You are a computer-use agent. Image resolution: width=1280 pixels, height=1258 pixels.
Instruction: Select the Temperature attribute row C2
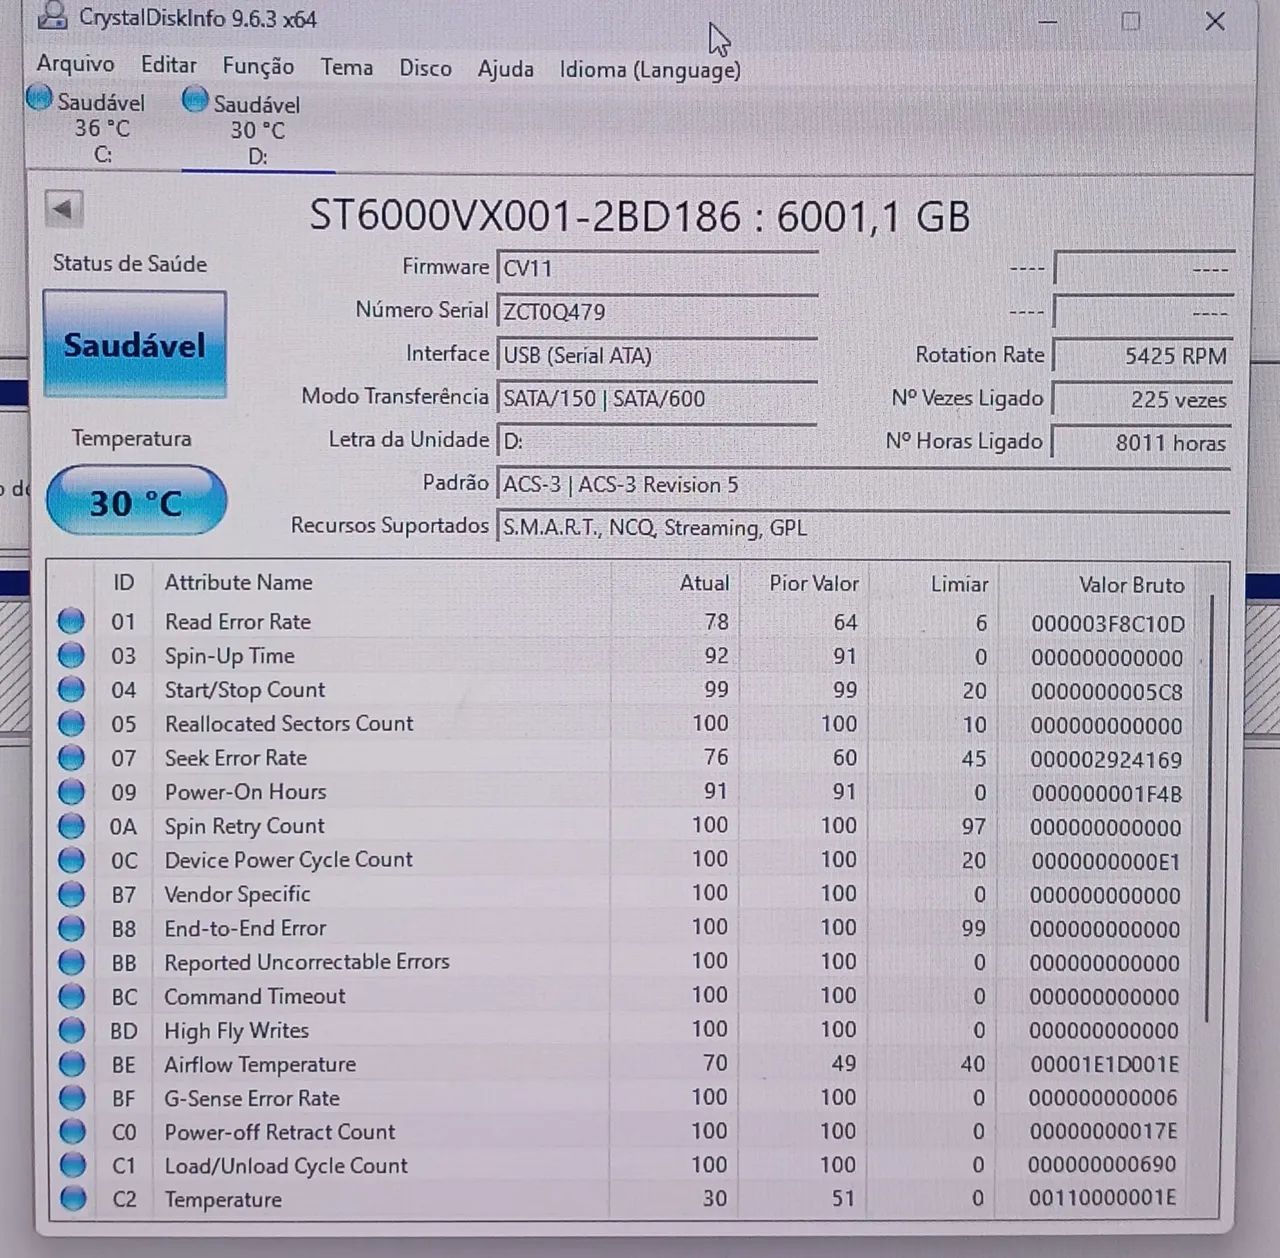620,1198
